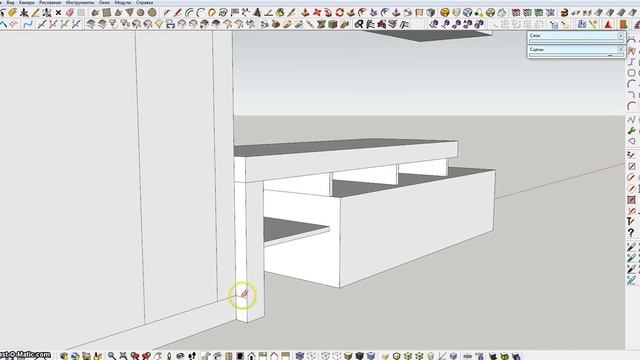Click the orange door icon in second toolbar row
The height and width of the screenshot is (360, 640).
[623, 24]
